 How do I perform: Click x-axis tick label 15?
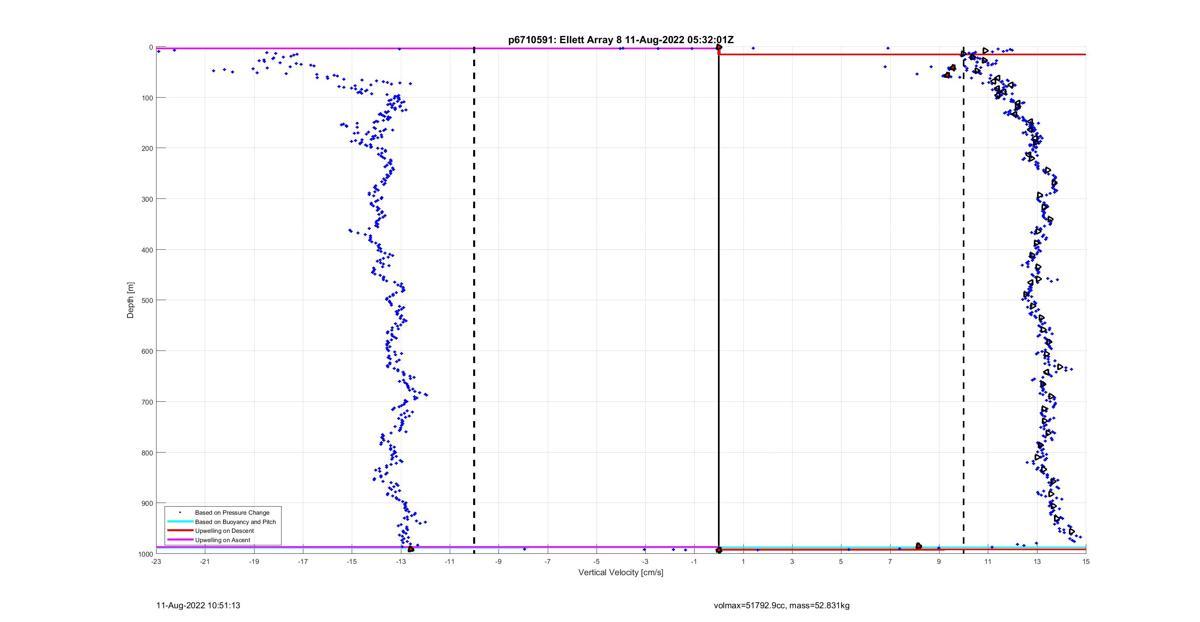[1085, 561]
